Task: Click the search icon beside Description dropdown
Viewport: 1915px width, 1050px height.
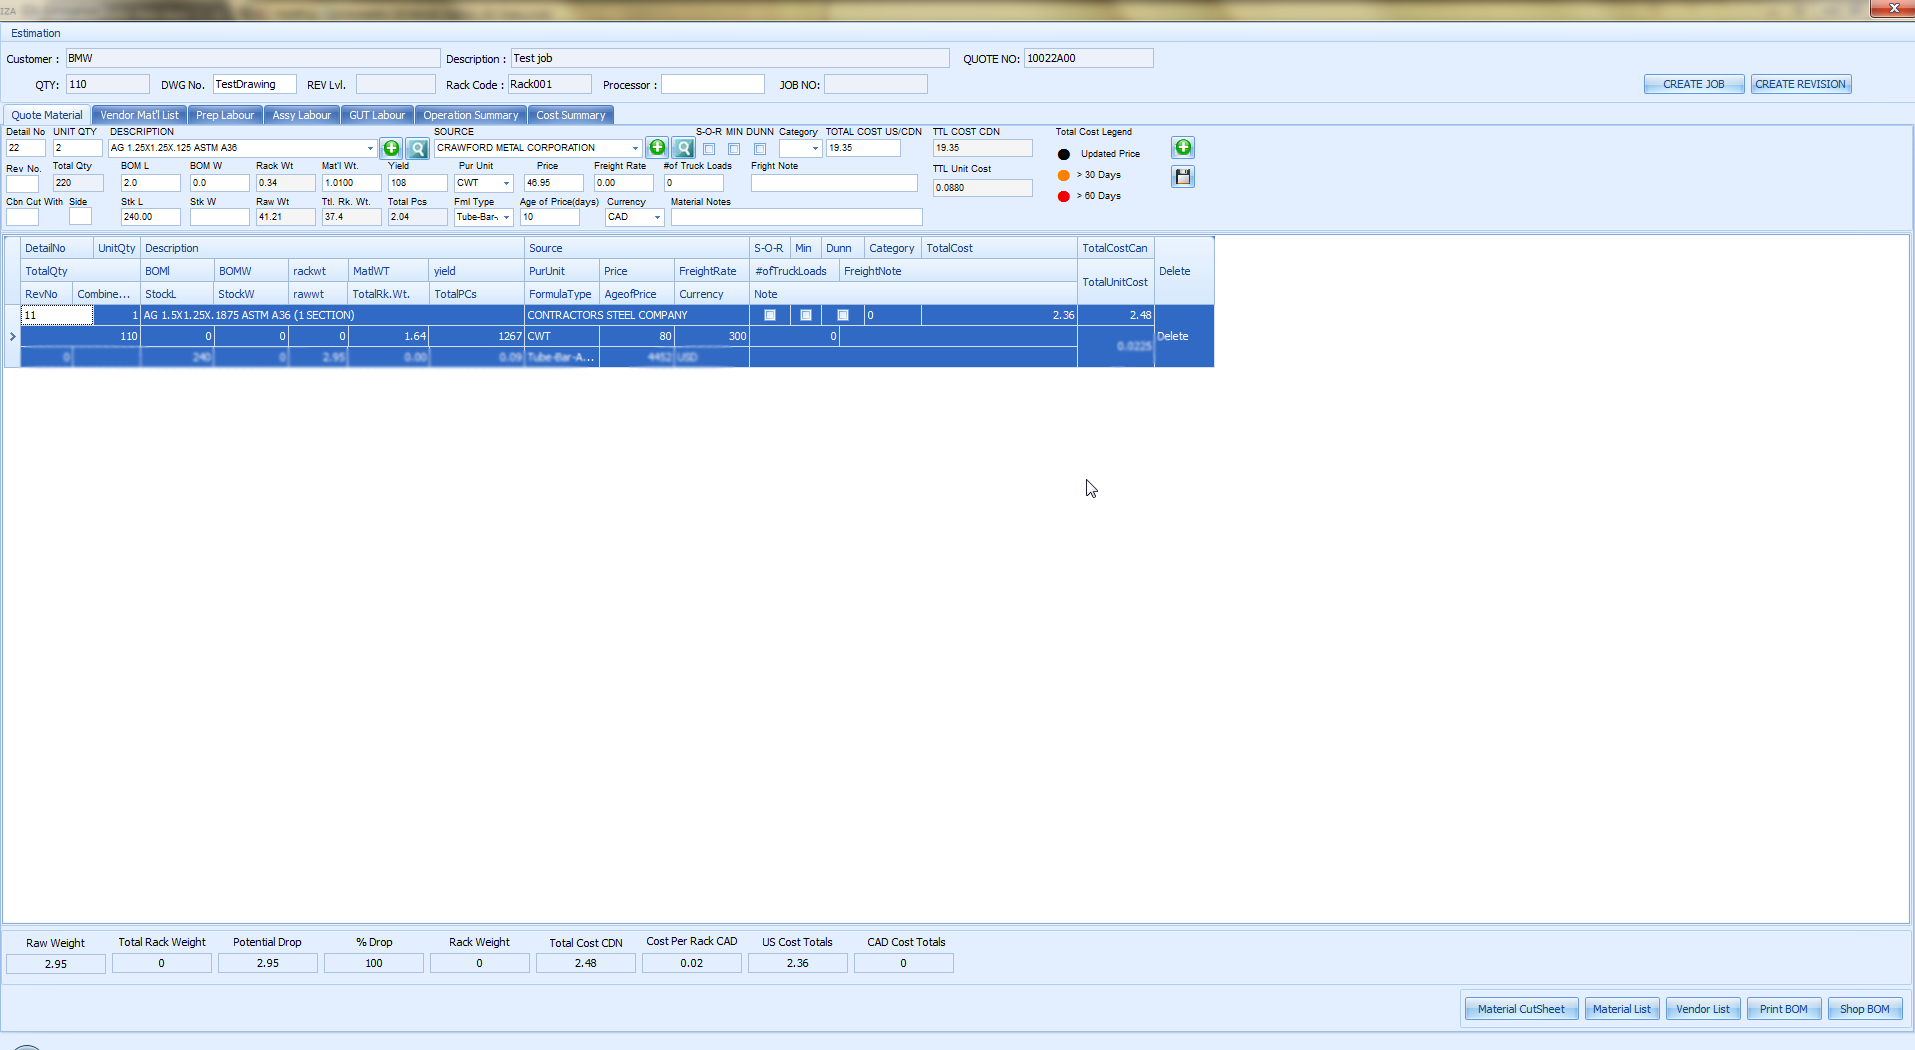Action: (417, 148)
